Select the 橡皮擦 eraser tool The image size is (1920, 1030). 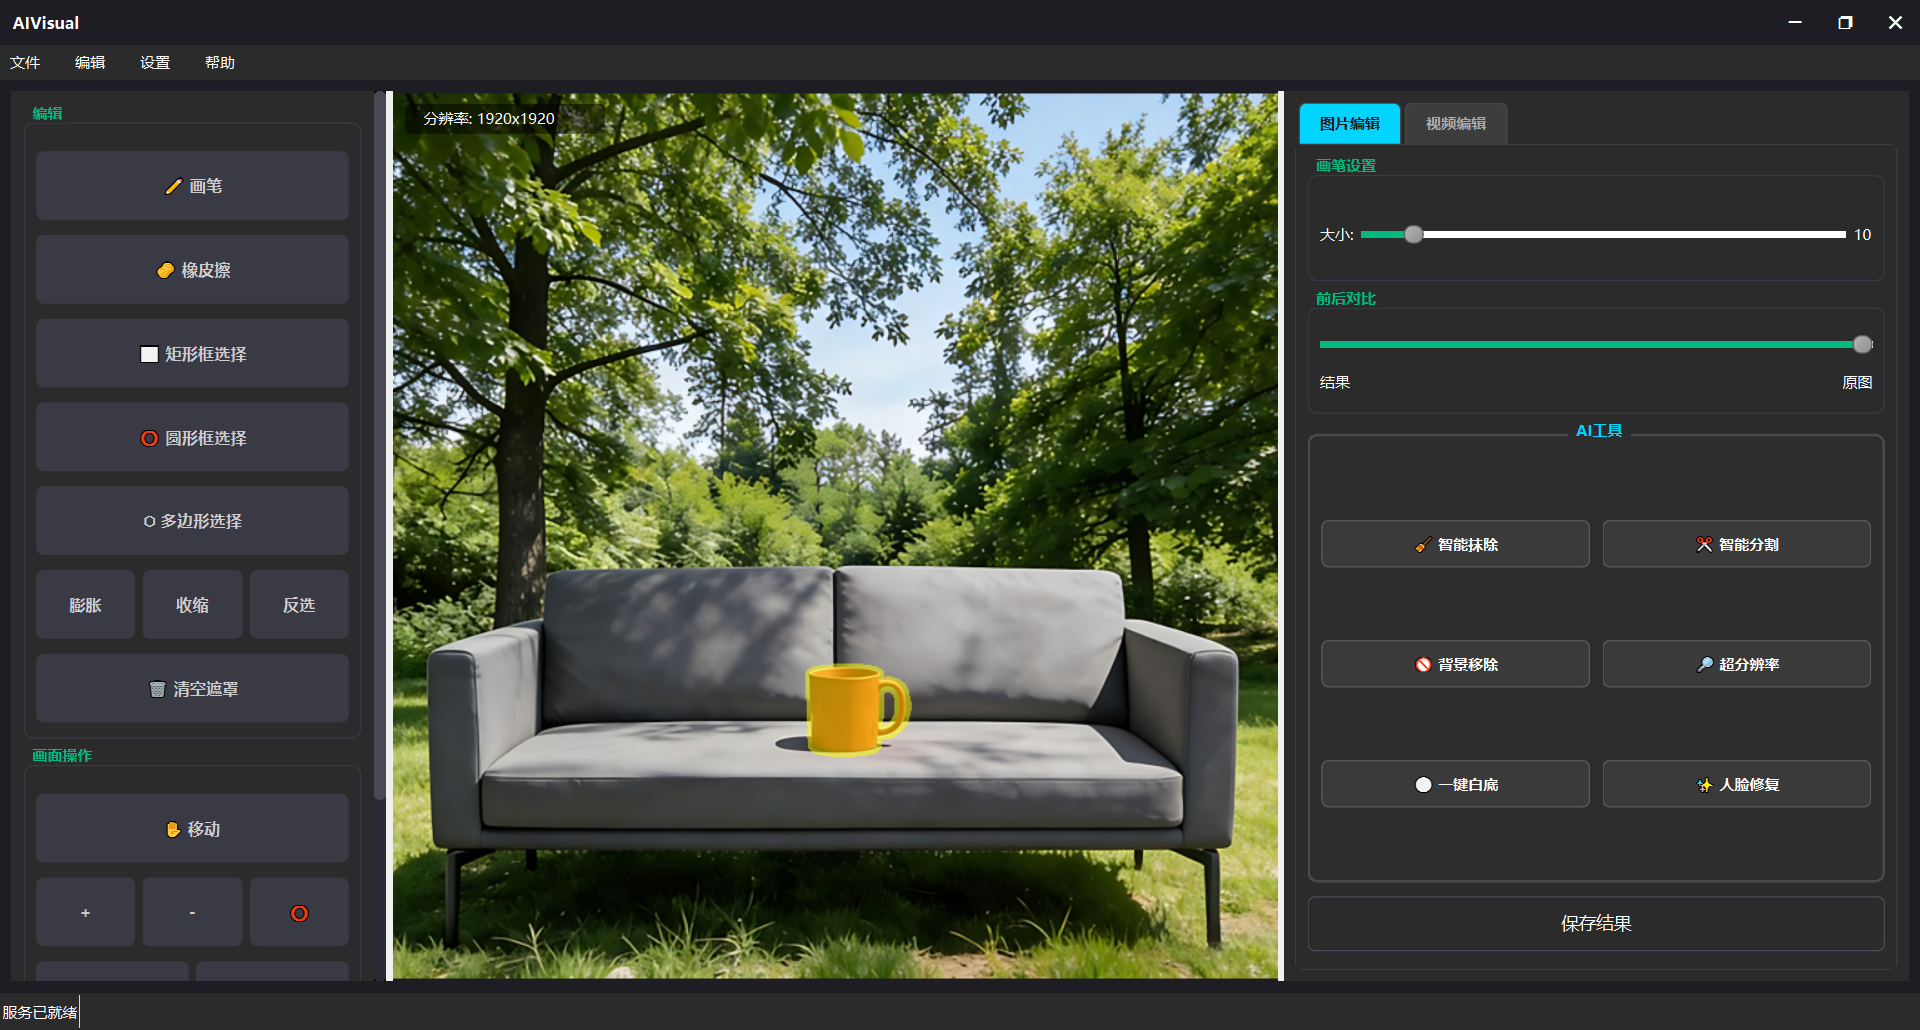pyautogui.click(x=192, y=270)
